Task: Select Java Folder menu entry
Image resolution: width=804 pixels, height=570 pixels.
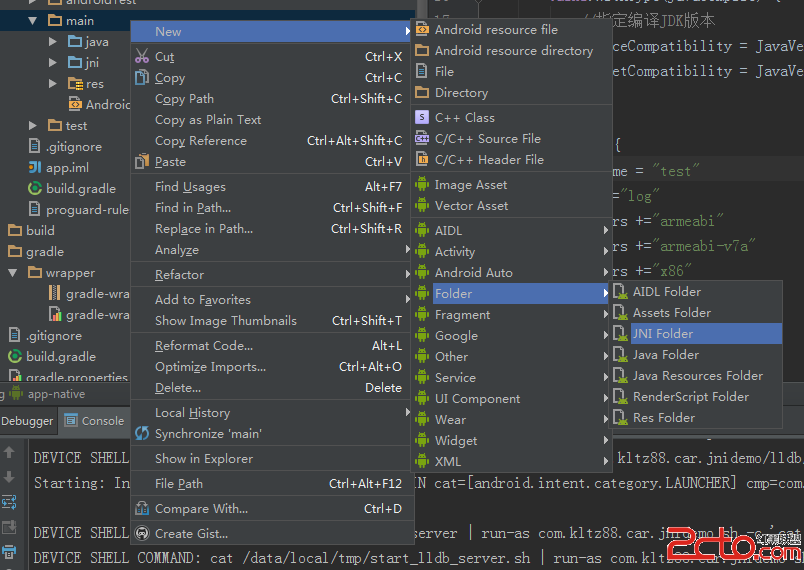Action: (x=695, y=355)
